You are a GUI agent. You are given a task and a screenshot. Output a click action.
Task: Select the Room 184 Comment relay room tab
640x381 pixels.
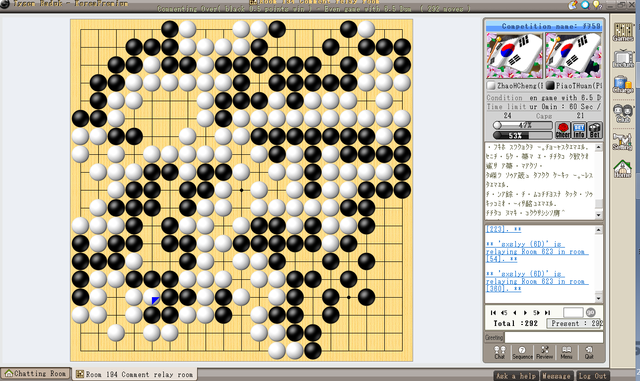click(135, 374)
